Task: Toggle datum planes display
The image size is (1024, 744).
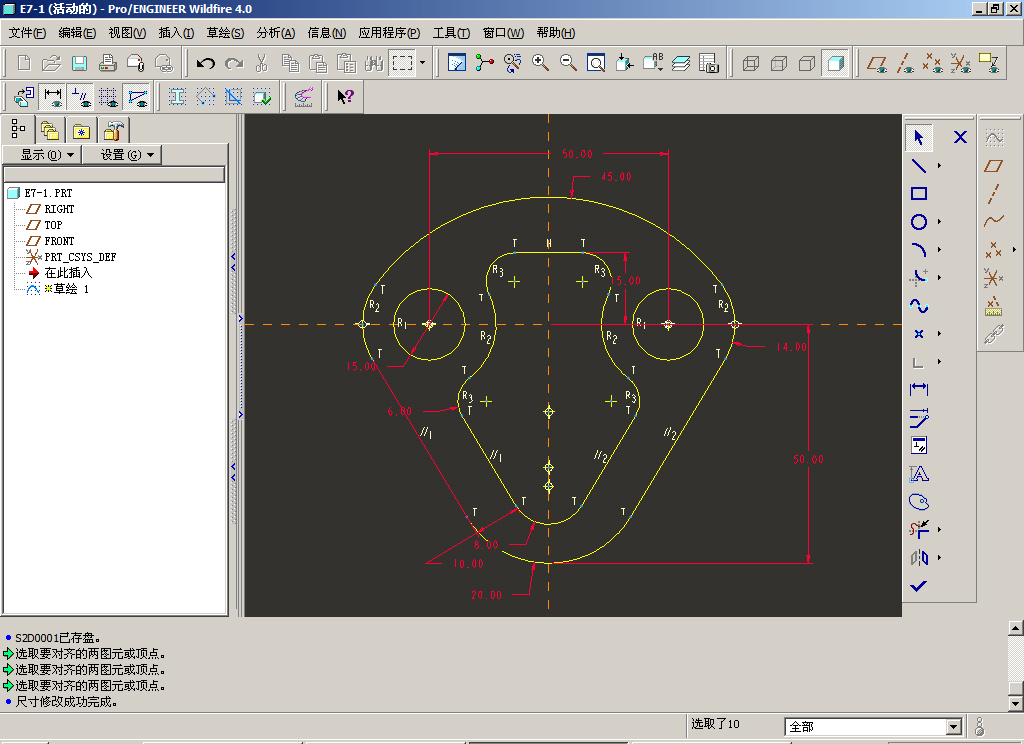Action: click(876, 63)
